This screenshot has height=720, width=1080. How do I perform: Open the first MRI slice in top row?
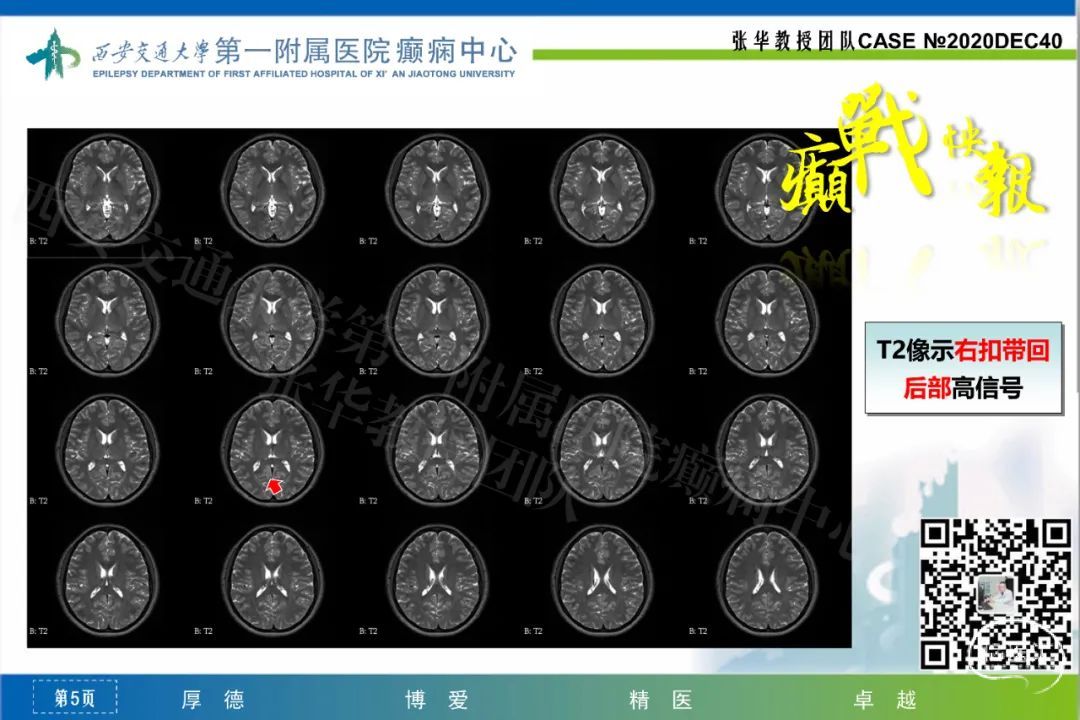(107, 189)
